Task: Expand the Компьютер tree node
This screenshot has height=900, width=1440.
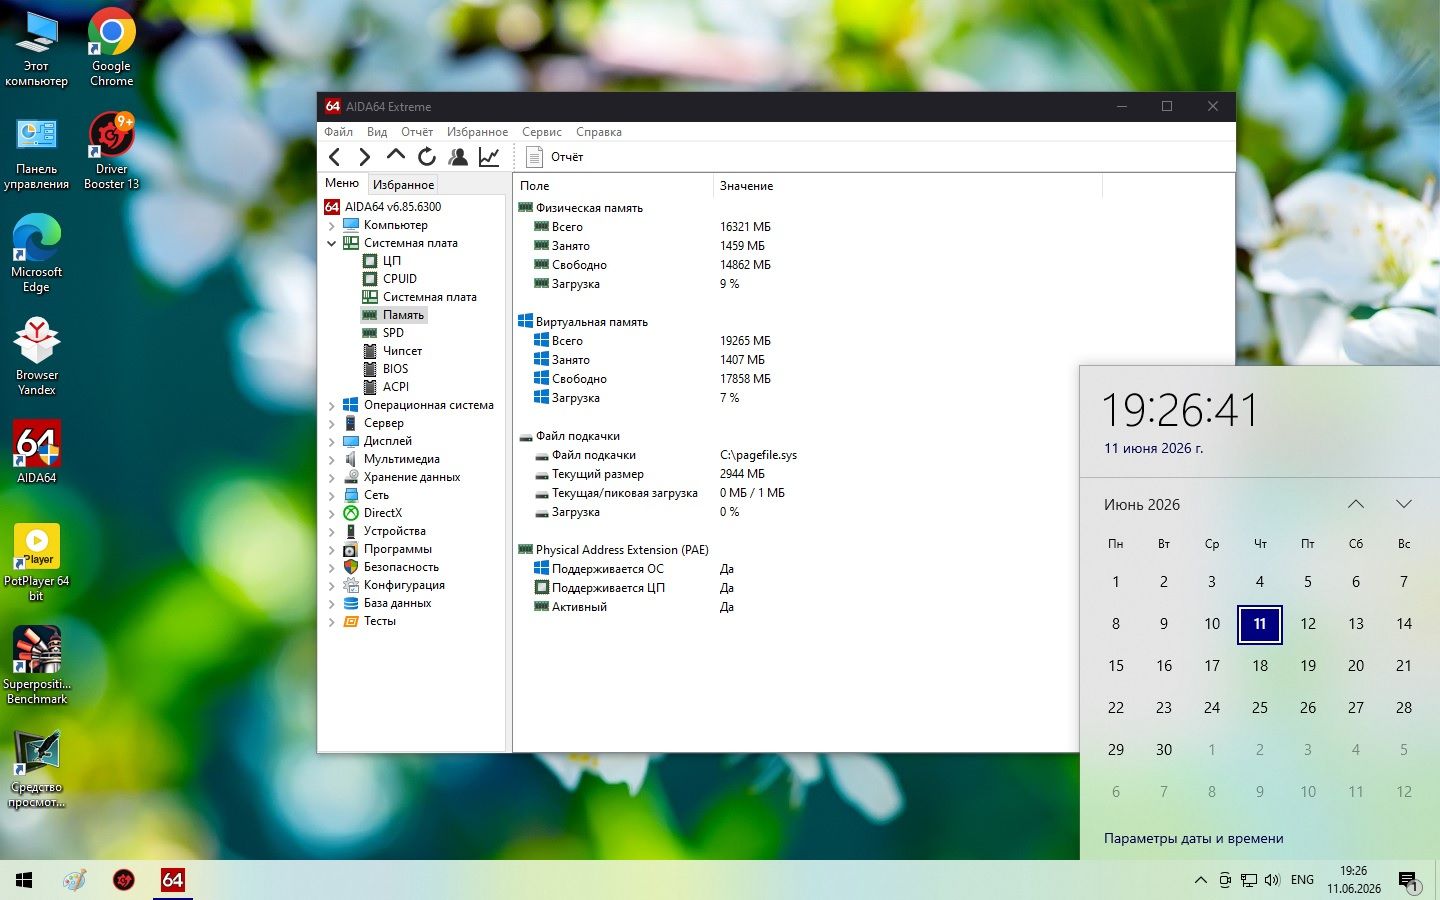Action: [x=332, y=225]
